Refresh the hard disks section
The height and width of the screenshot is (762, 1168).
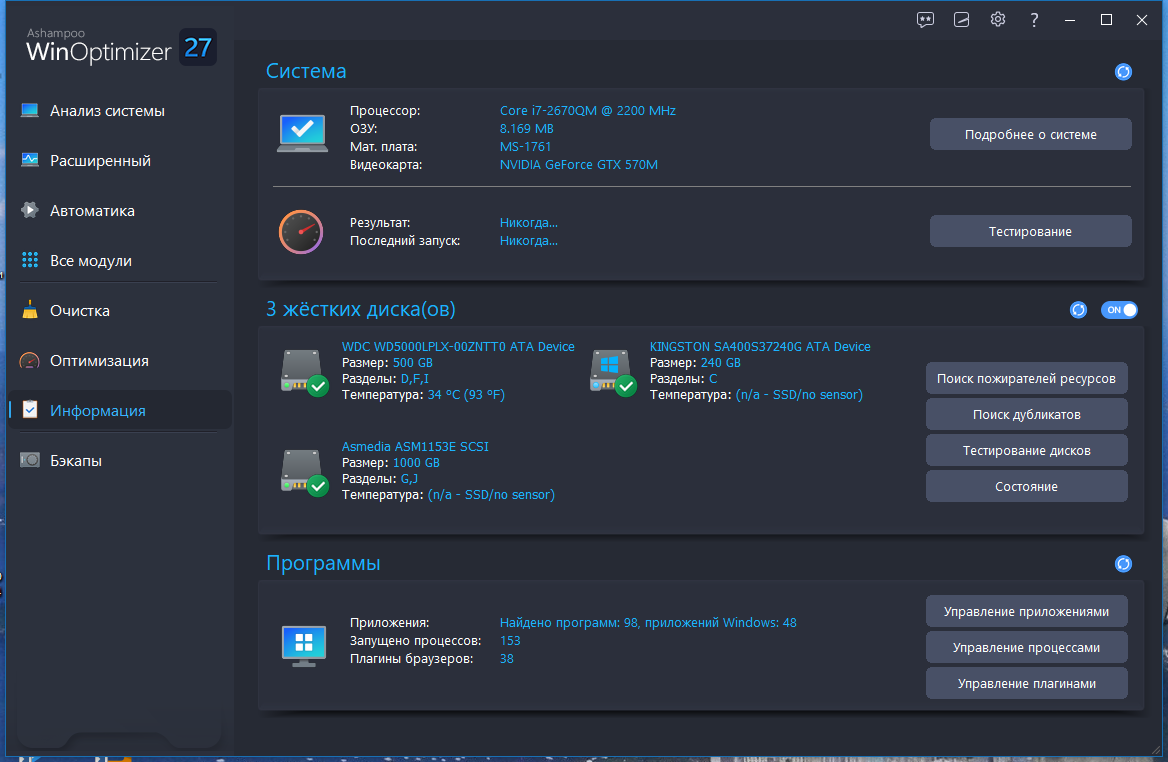pos(1078,310)
